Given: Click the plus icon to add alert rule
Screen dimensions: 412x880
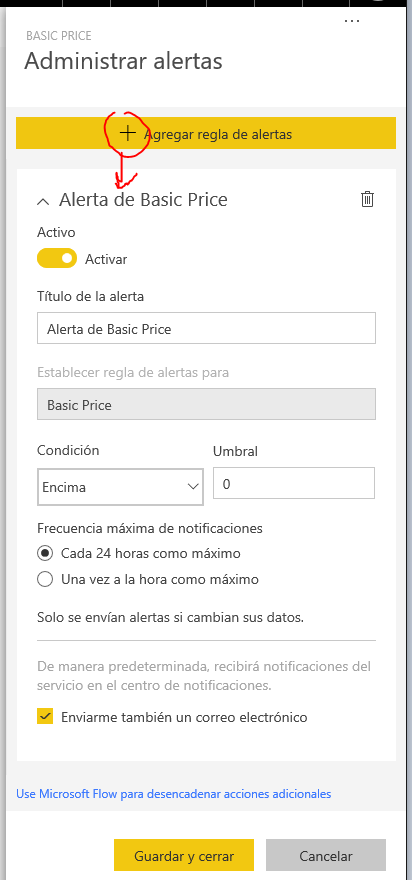Looking at the screenshot, I should point(128,133).
